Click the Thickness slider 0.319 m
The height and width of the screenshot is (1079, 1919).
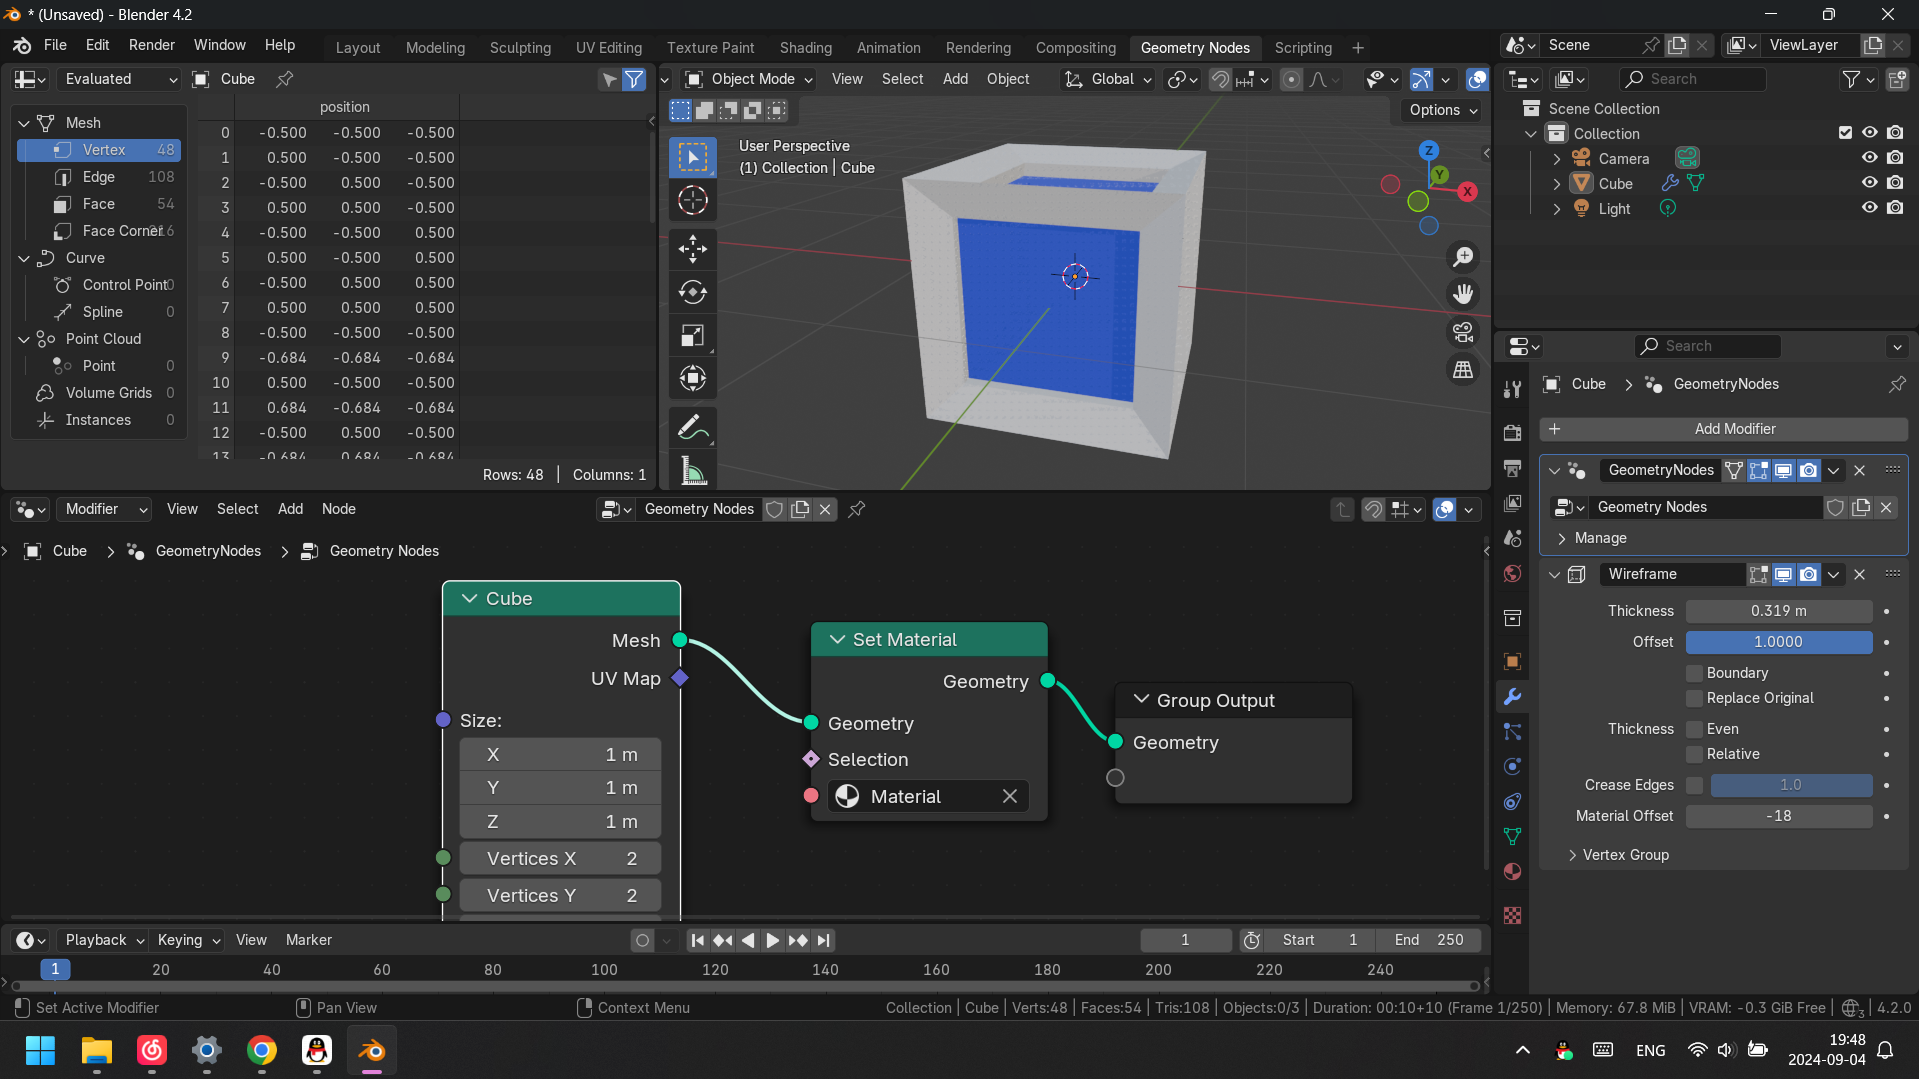pos(1778,611)
